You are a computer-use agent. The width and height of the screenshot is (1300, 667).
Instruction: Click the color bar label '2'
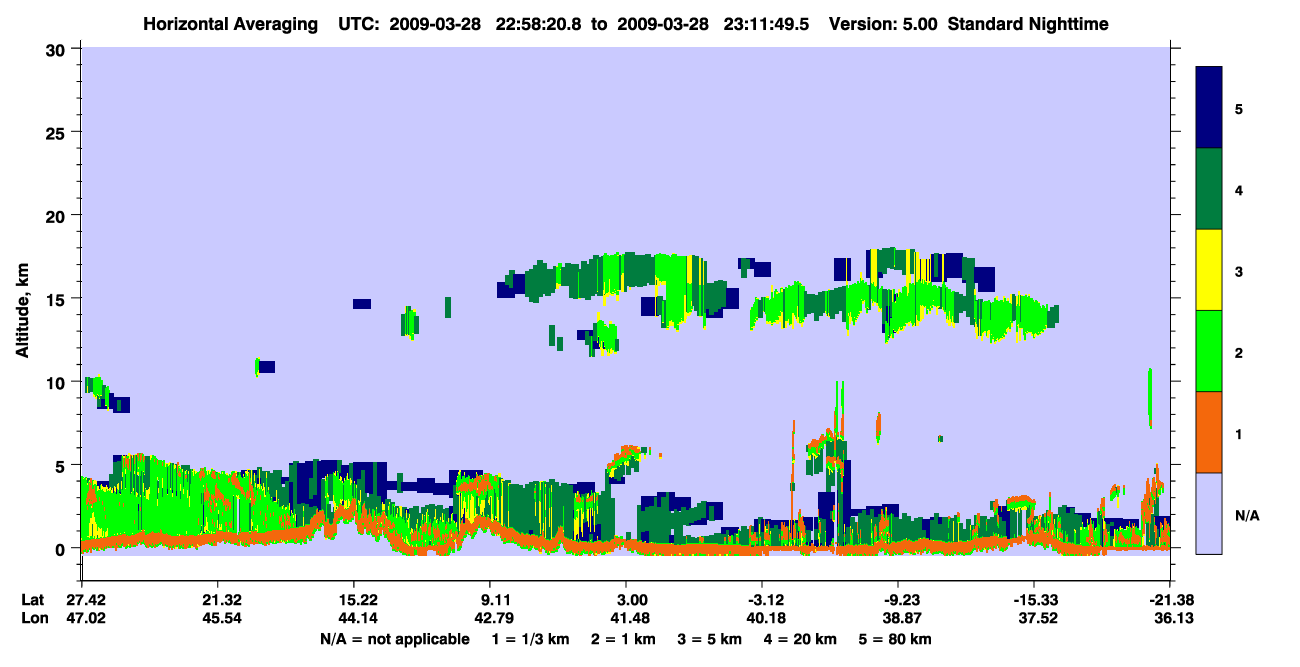pyautogui.click(x=1238, y=353)
